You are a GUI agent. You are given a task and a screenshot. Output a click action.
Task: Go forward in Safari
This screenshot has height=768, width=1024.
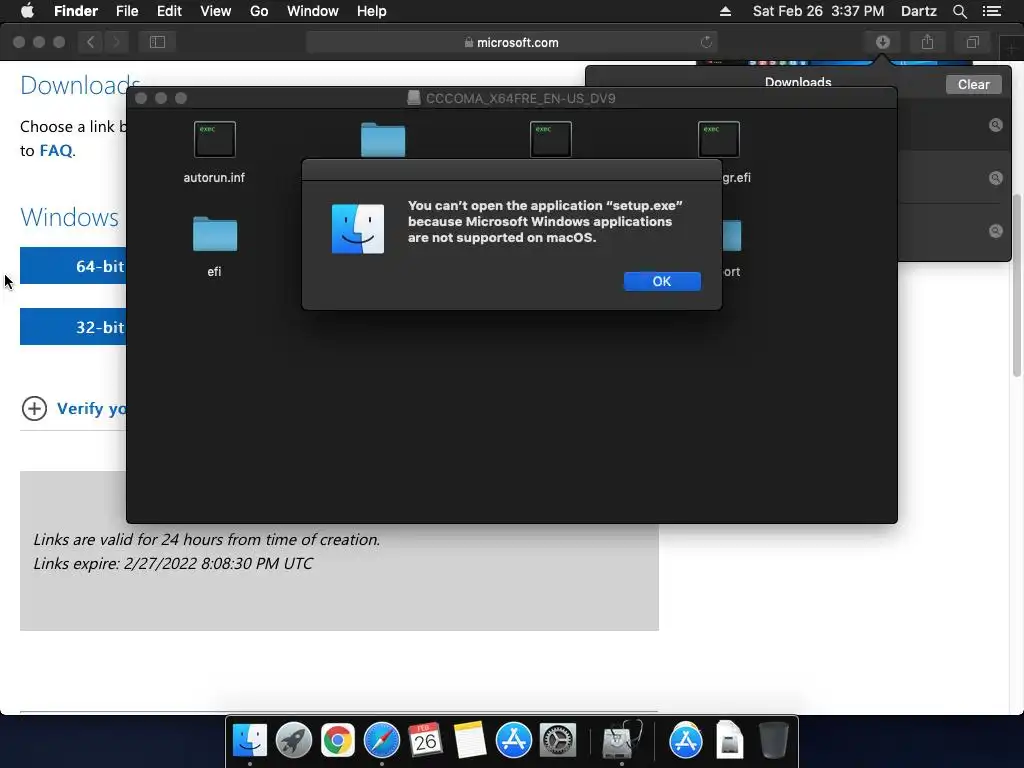116,42
